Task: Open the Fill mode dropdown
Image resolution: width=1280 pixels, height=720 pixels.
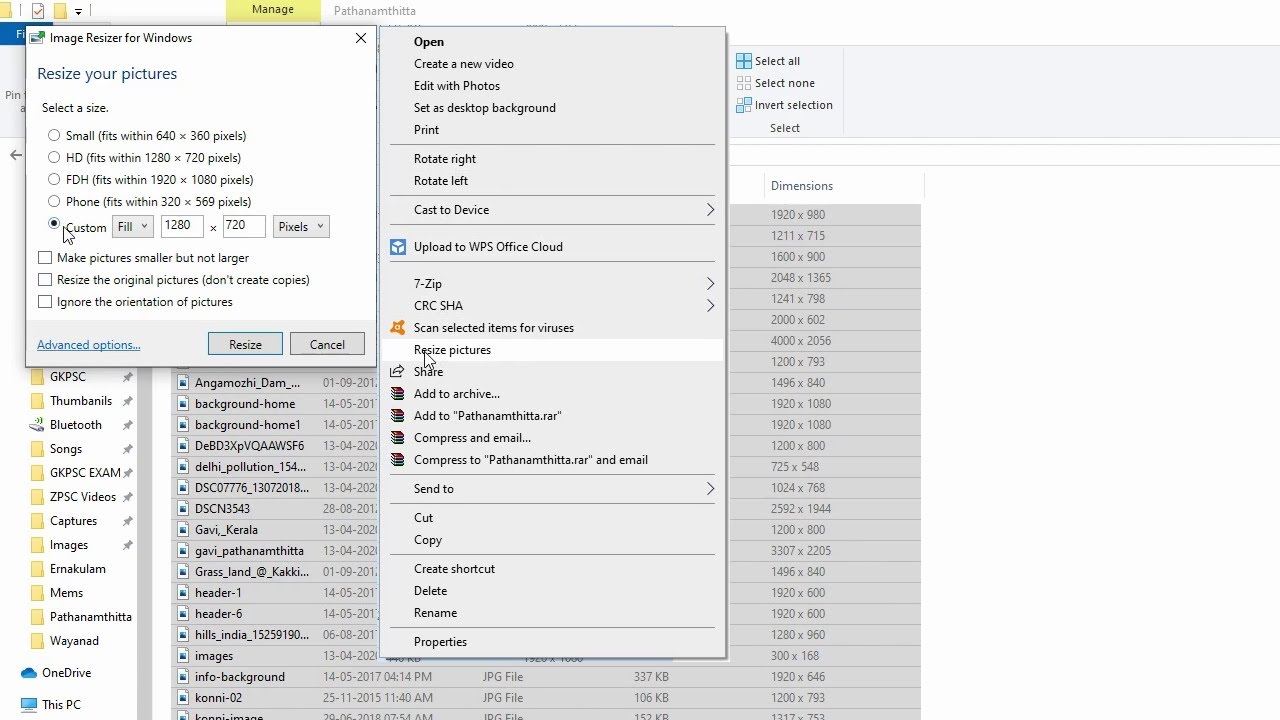Action: tap(133, 227)
